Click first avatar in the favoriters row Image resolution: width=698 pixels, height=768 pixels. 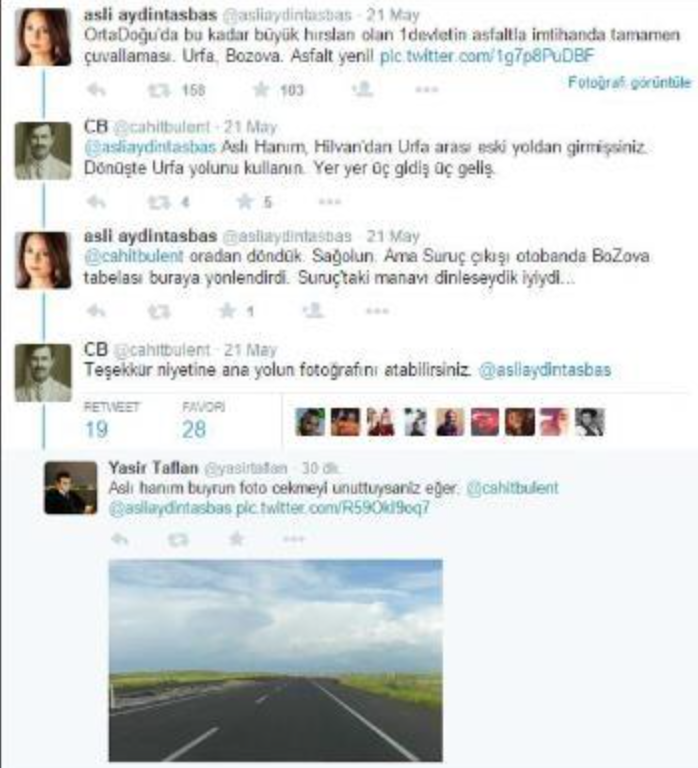[310, 422]
